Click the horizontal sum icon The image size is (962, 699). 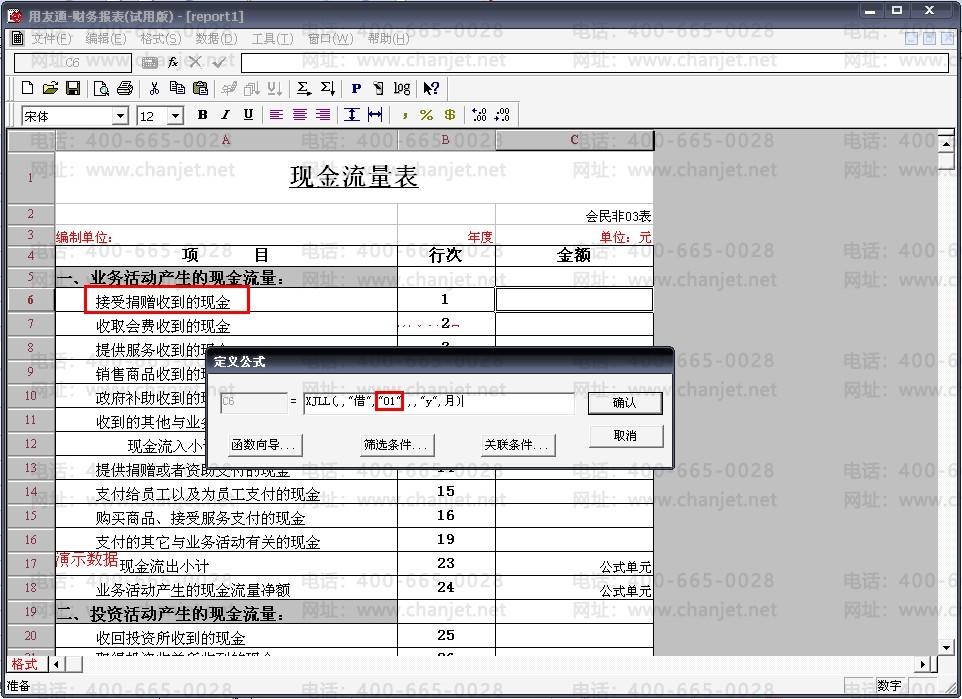[x=304, y=88]
